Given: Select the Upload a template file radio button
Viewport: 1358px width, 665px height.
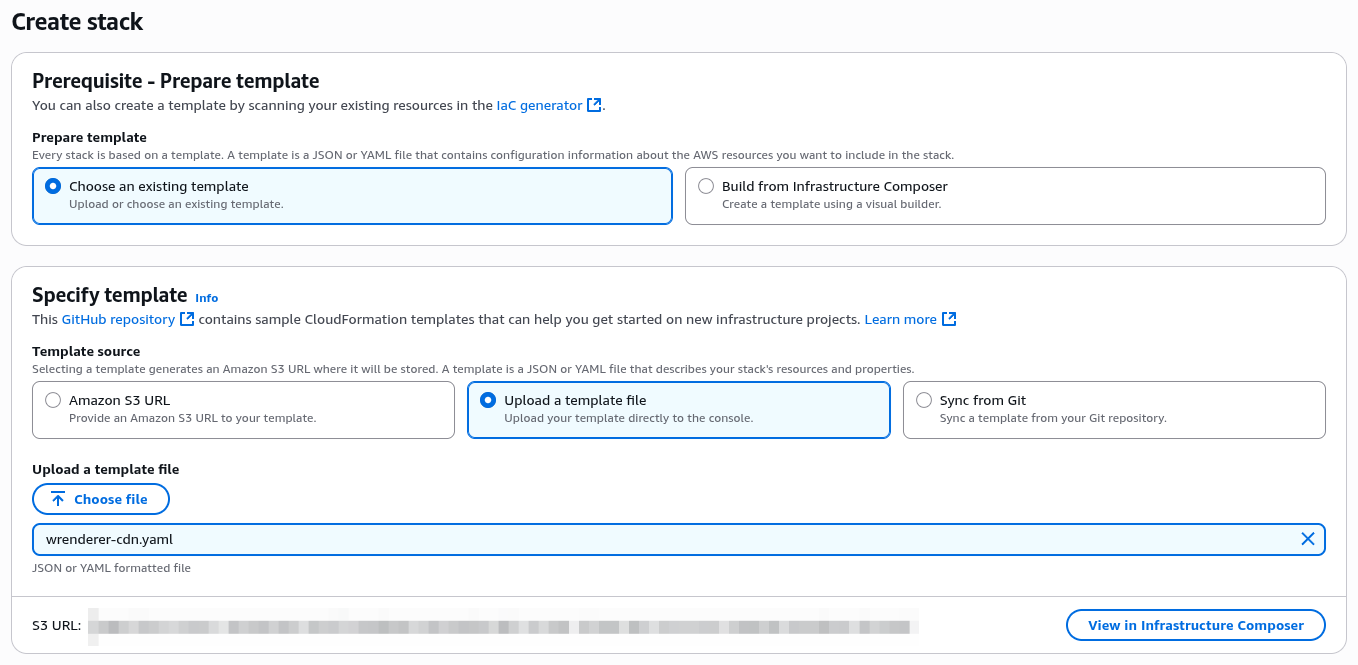Looking at the screenshot, I should click(487, 399).
